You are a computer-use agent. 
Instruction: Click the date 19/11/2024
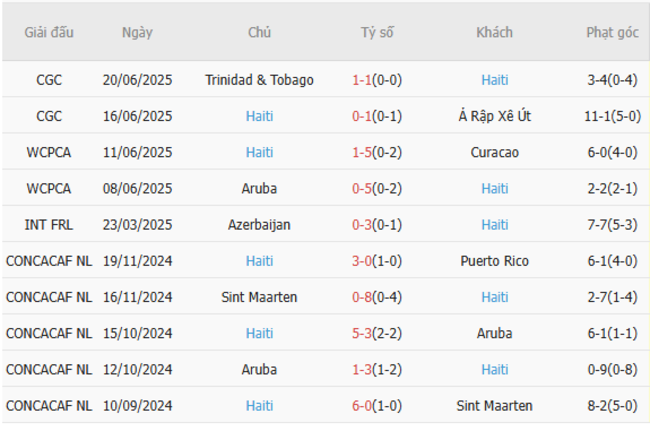point(138,261)
